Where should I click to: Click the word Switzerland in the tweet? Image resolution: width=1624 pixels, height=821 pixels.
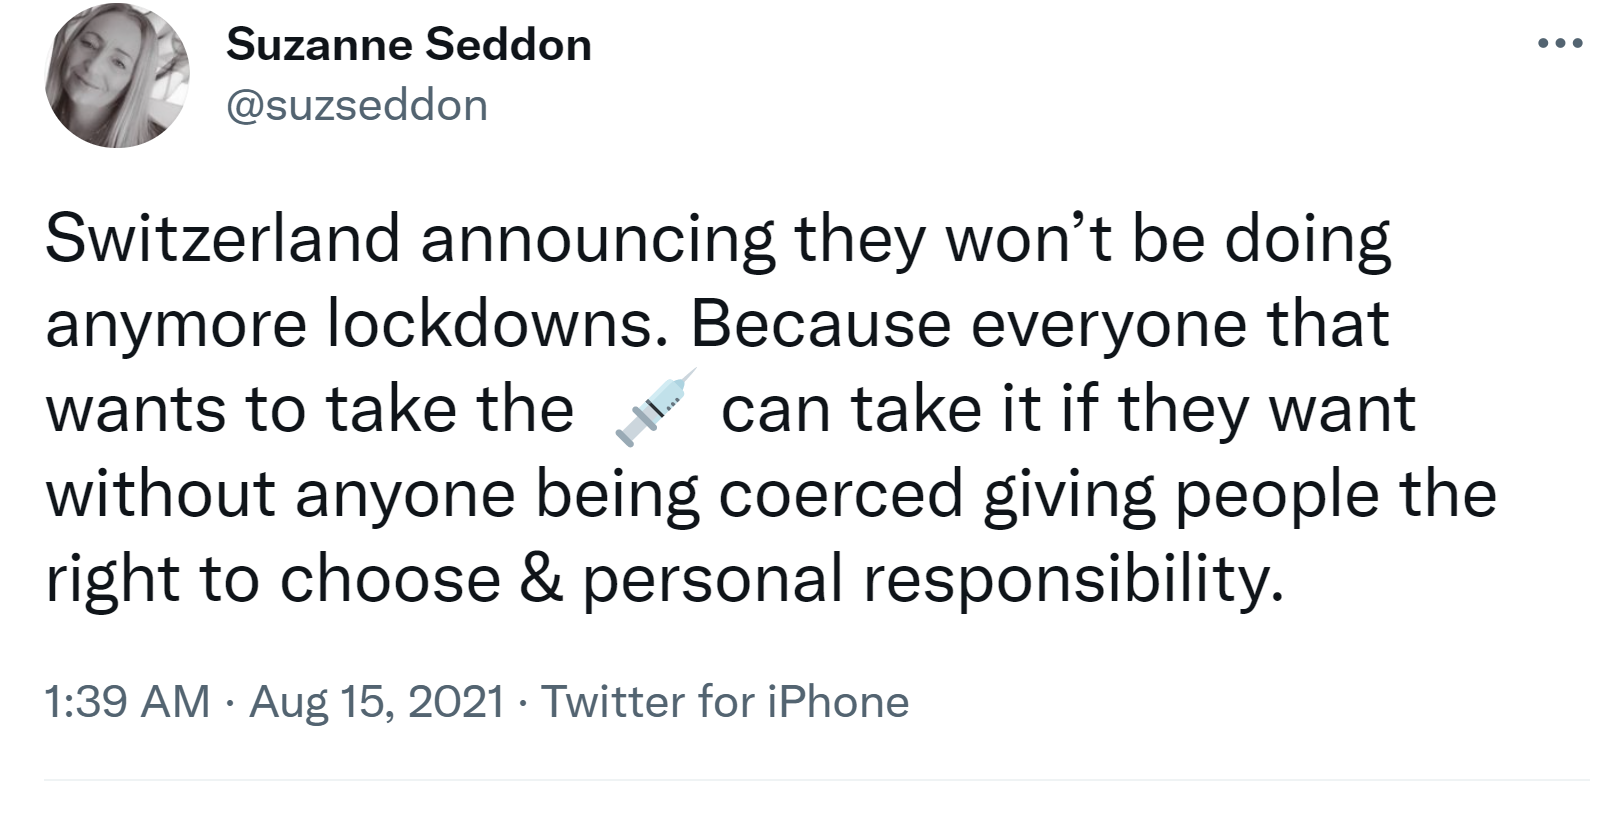click(222, 240)
